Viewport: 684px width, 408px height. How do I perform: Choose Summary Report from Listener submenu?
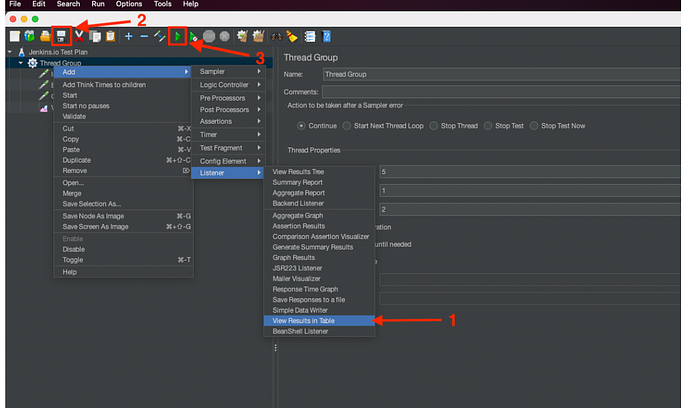[319, 182]
